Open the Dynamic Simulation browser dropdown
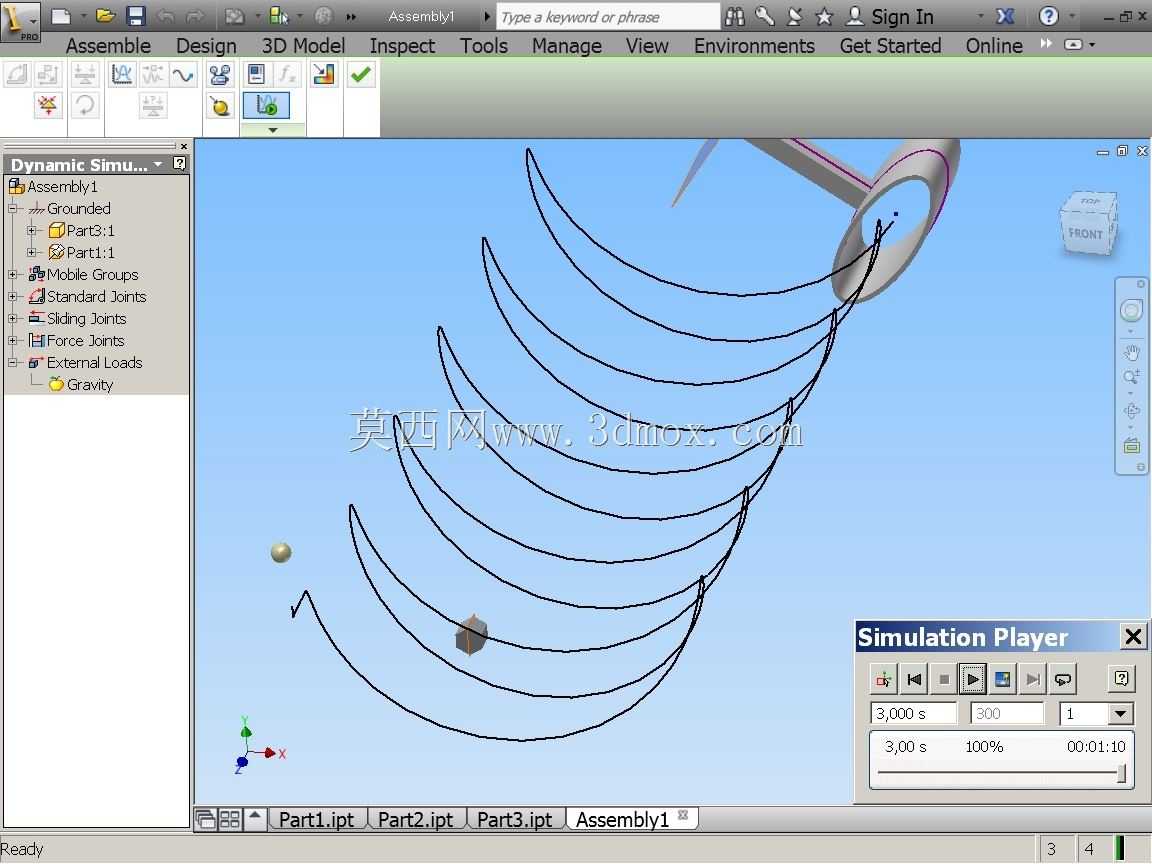This screenshot has height=864, width=1152. 158,165
